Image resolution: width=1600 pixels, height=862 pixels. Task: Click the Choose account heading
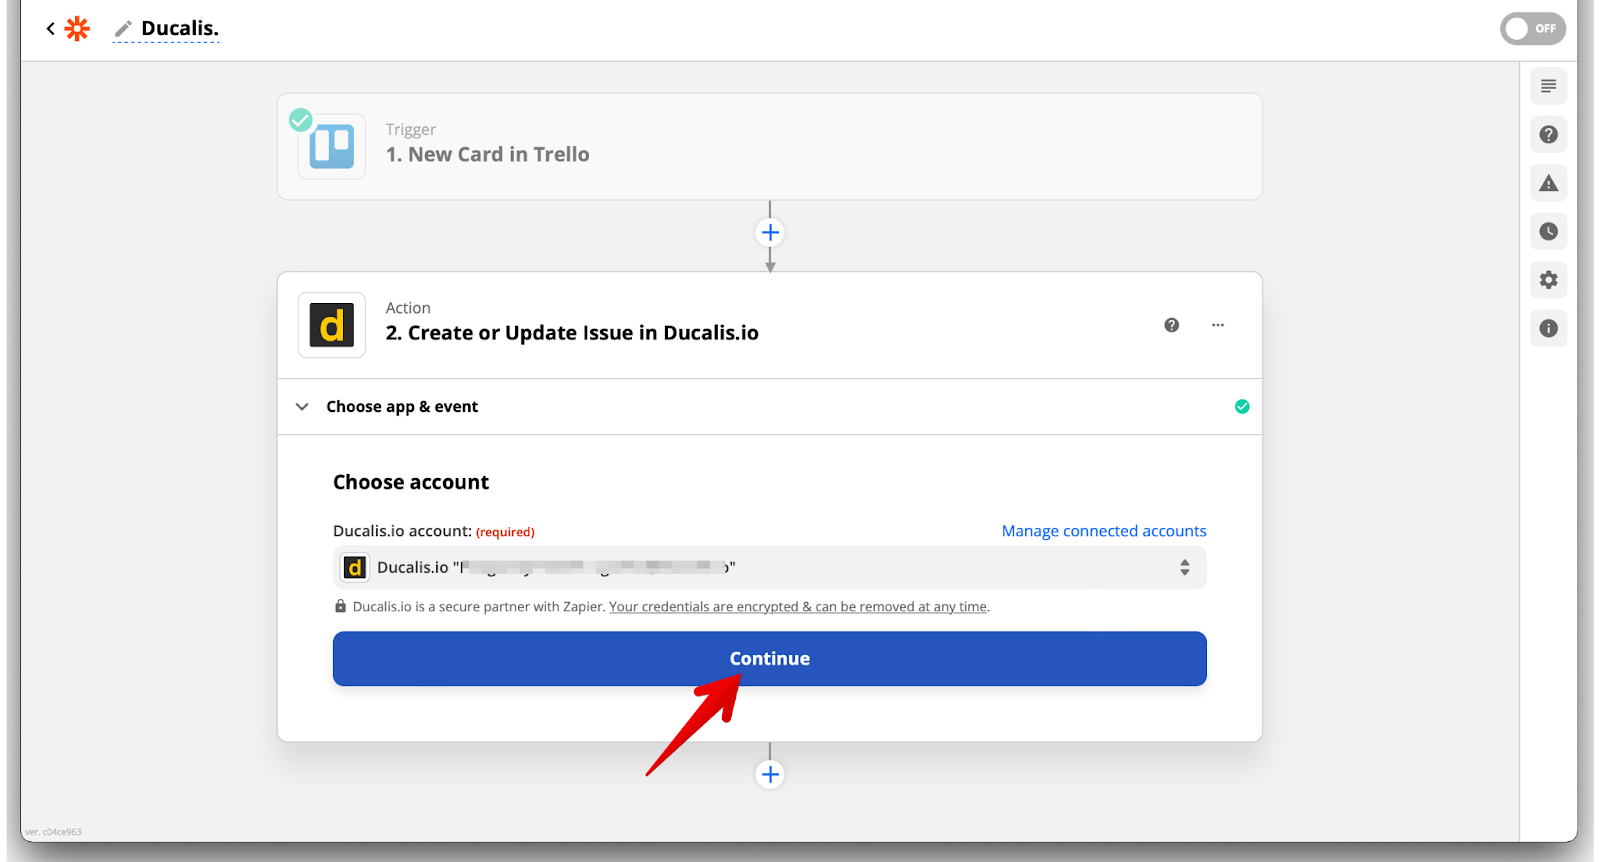(x=411, y=482)
